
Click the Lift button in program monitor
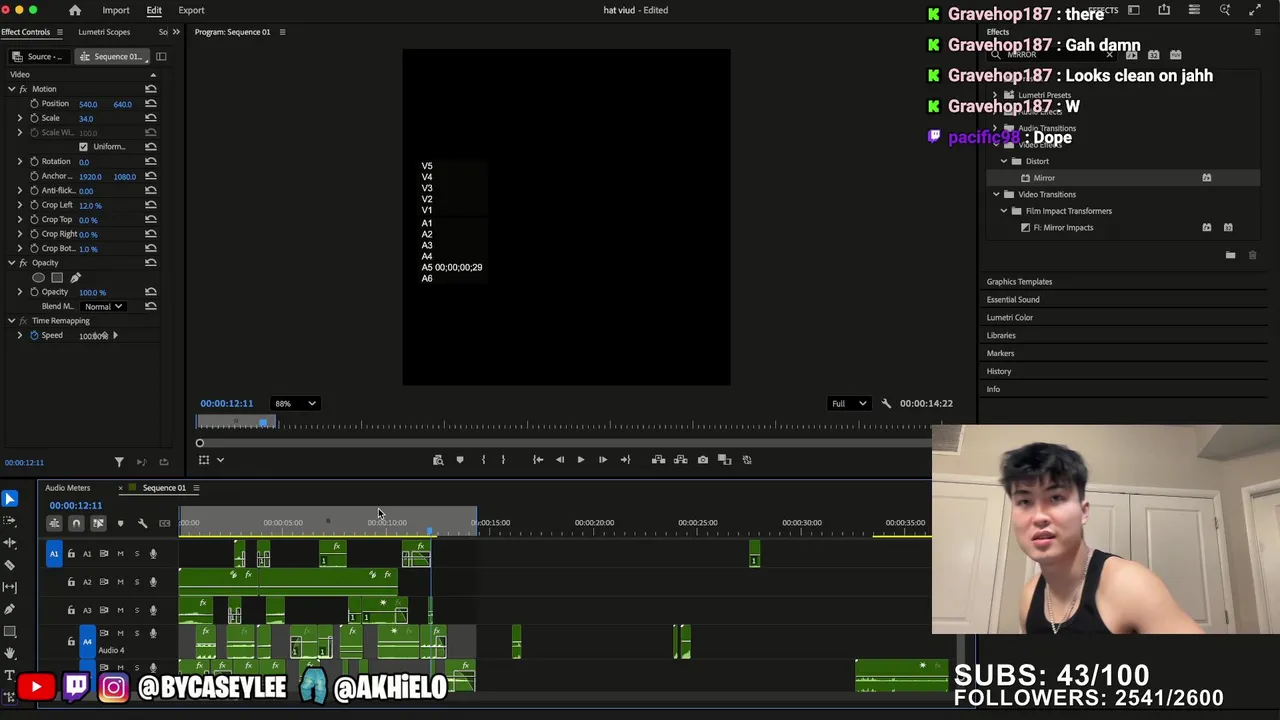click(658, 460)
